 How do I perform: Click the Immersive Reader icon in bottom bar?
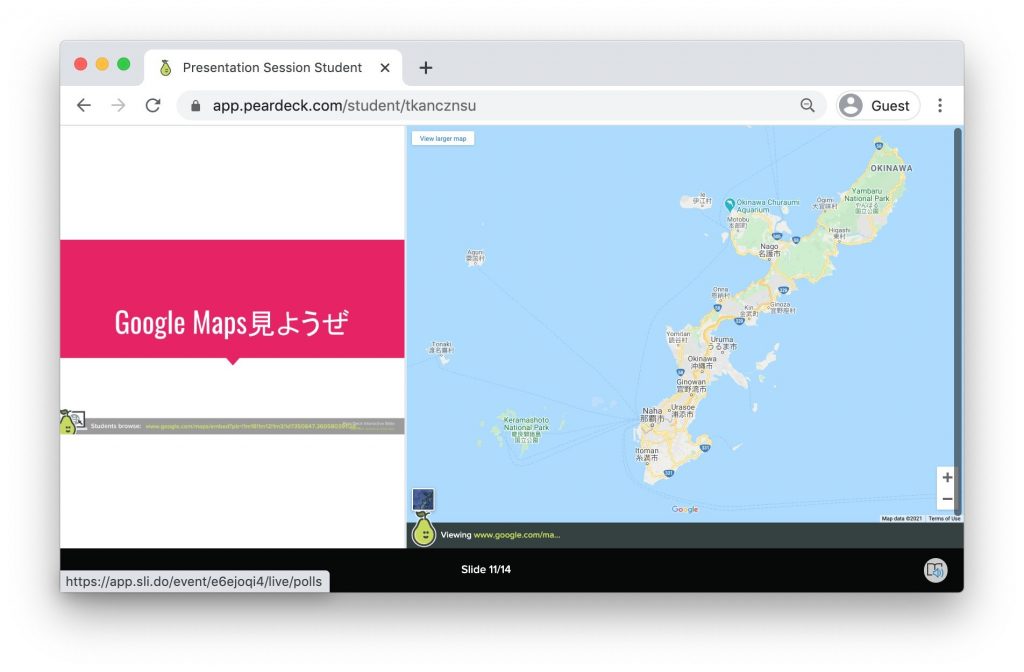pyautogui.click(x=935, y=570)
